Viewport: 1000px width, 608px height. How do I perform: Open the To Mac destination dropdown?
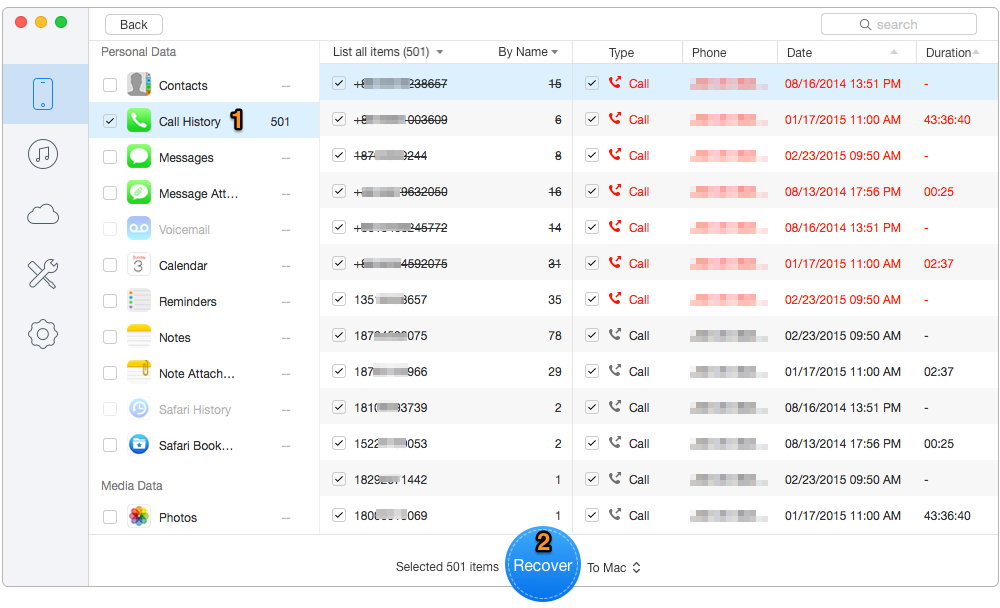coord(614,567)
